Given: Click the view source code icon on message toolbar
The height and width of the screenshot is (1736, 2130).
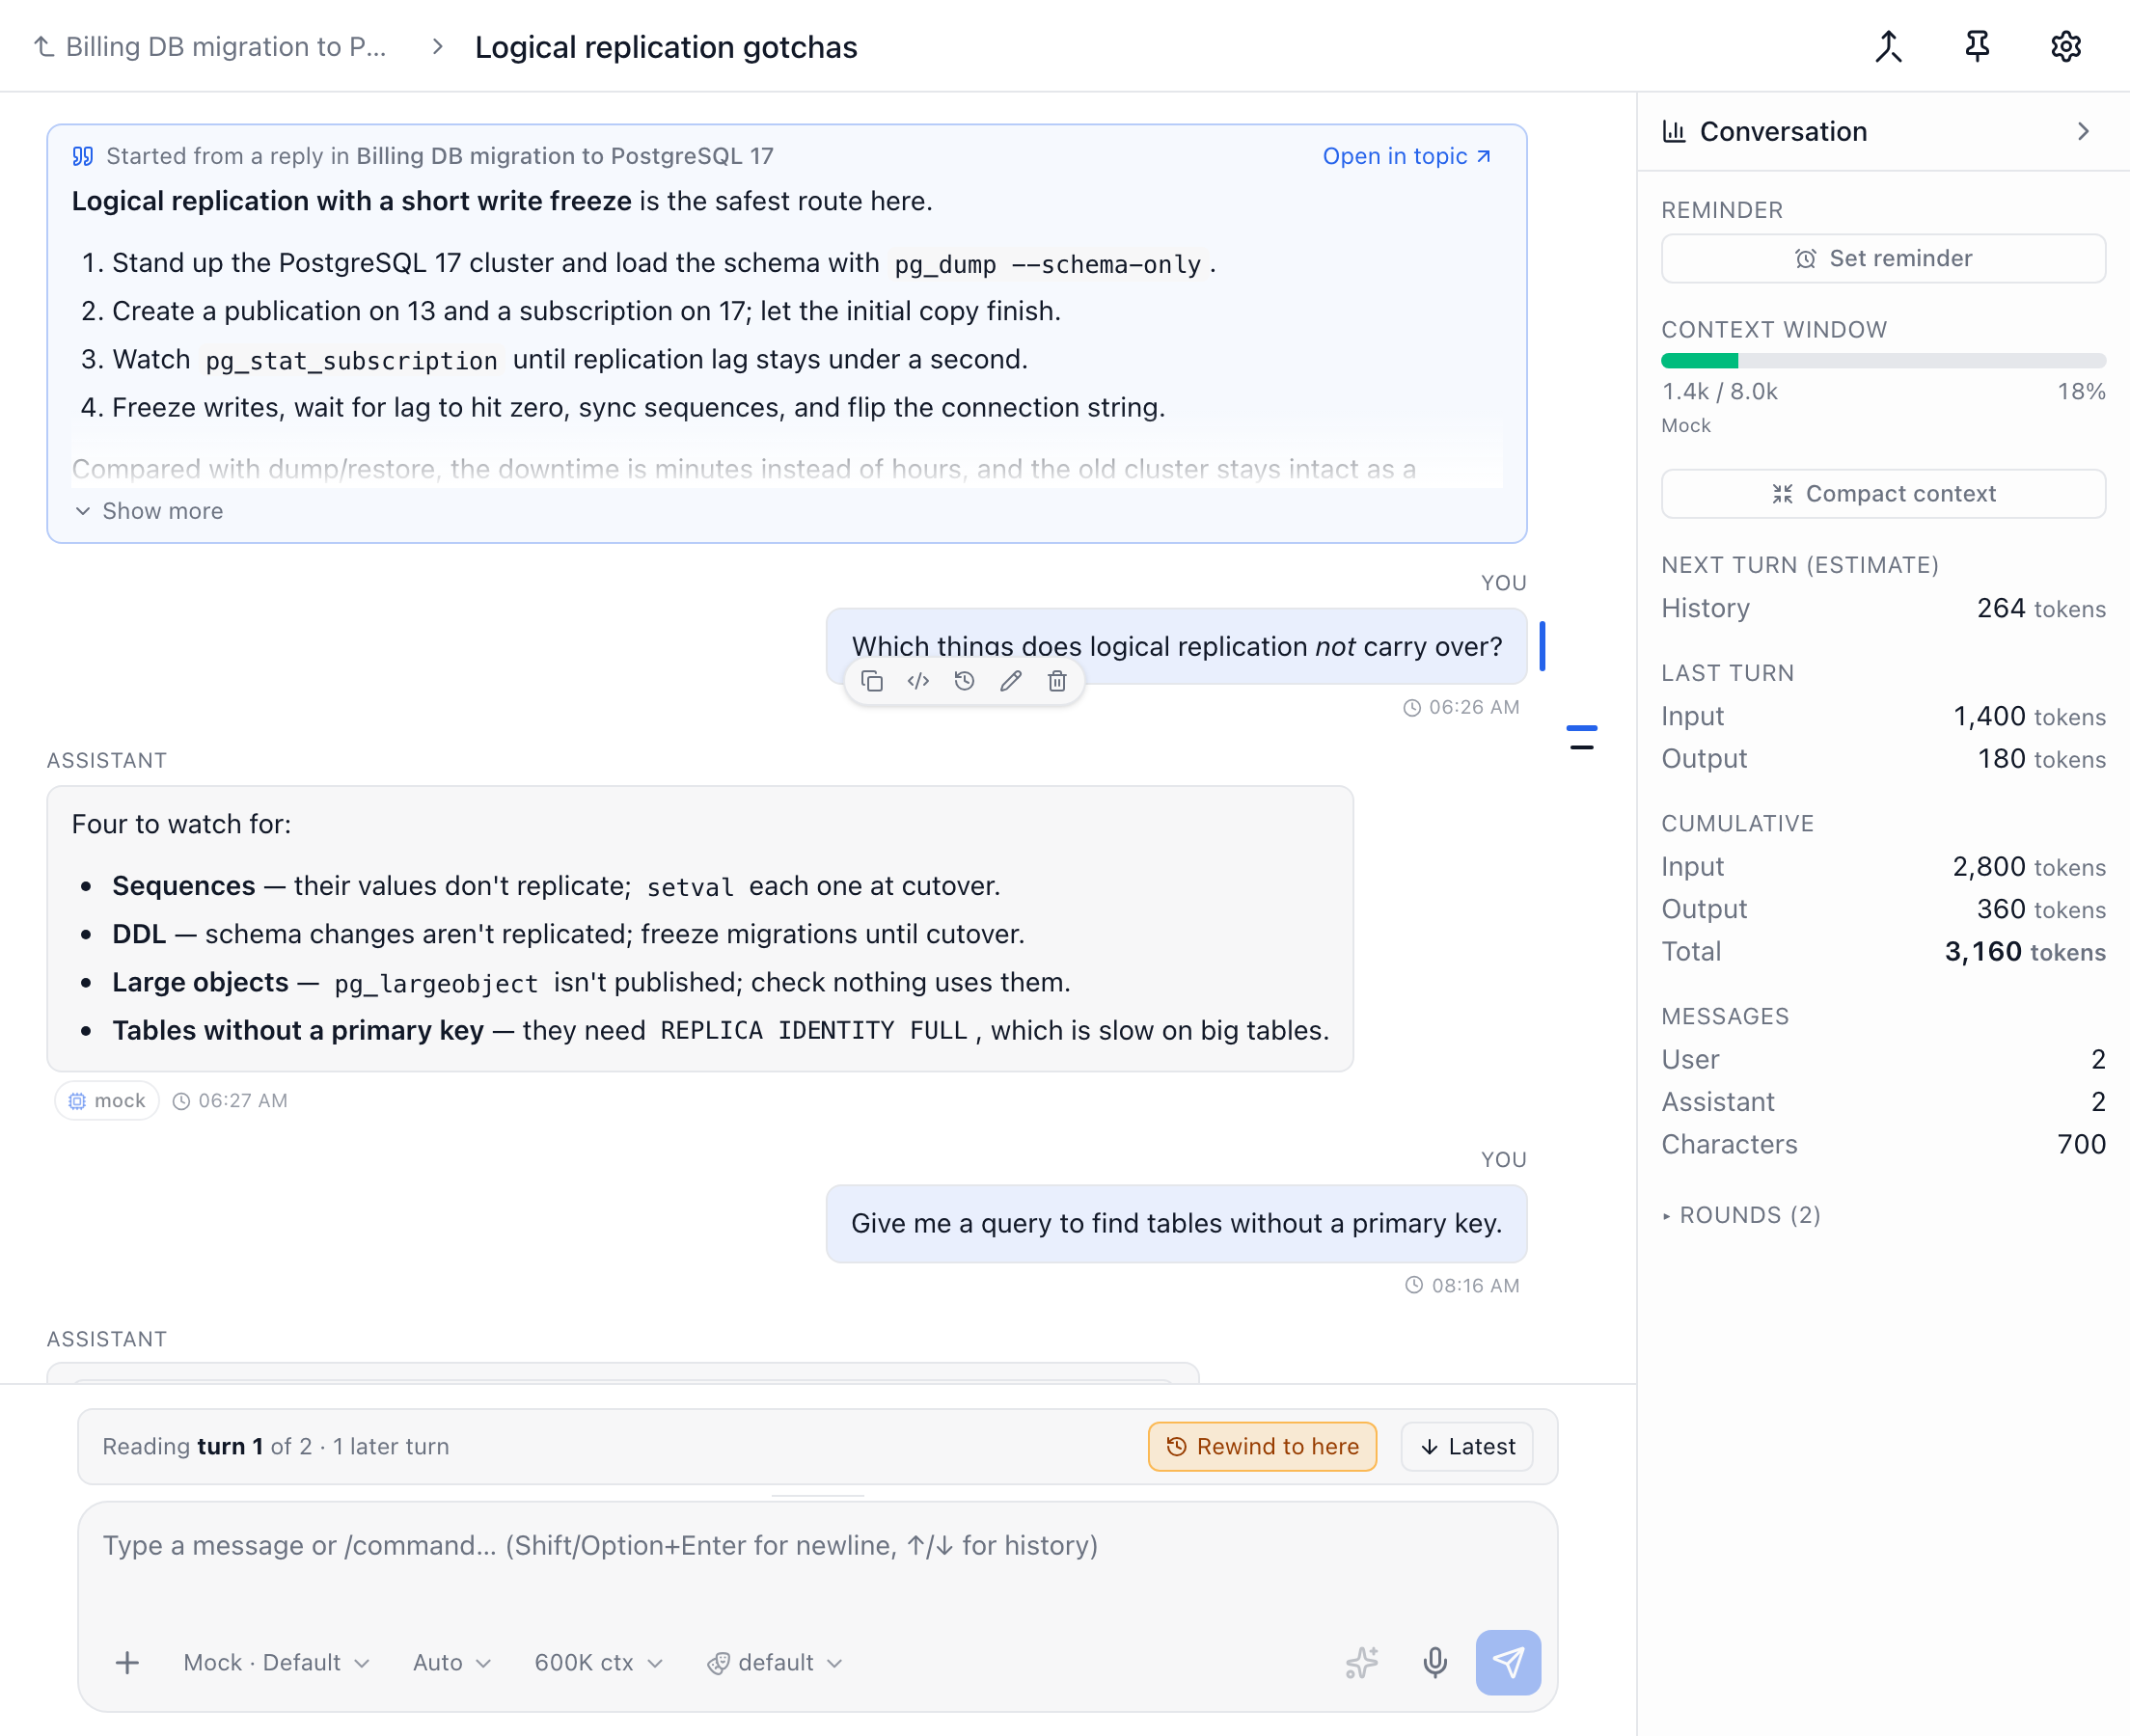Looking at the screenshot, I should 918,681.
